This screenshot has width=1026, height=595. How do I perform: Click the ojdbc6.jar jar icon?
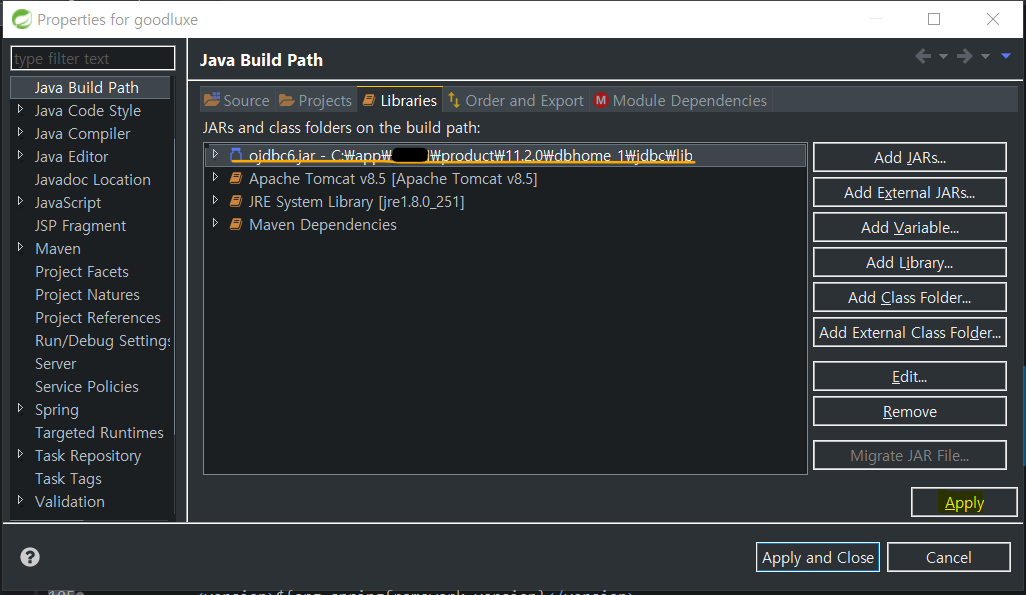236,155
